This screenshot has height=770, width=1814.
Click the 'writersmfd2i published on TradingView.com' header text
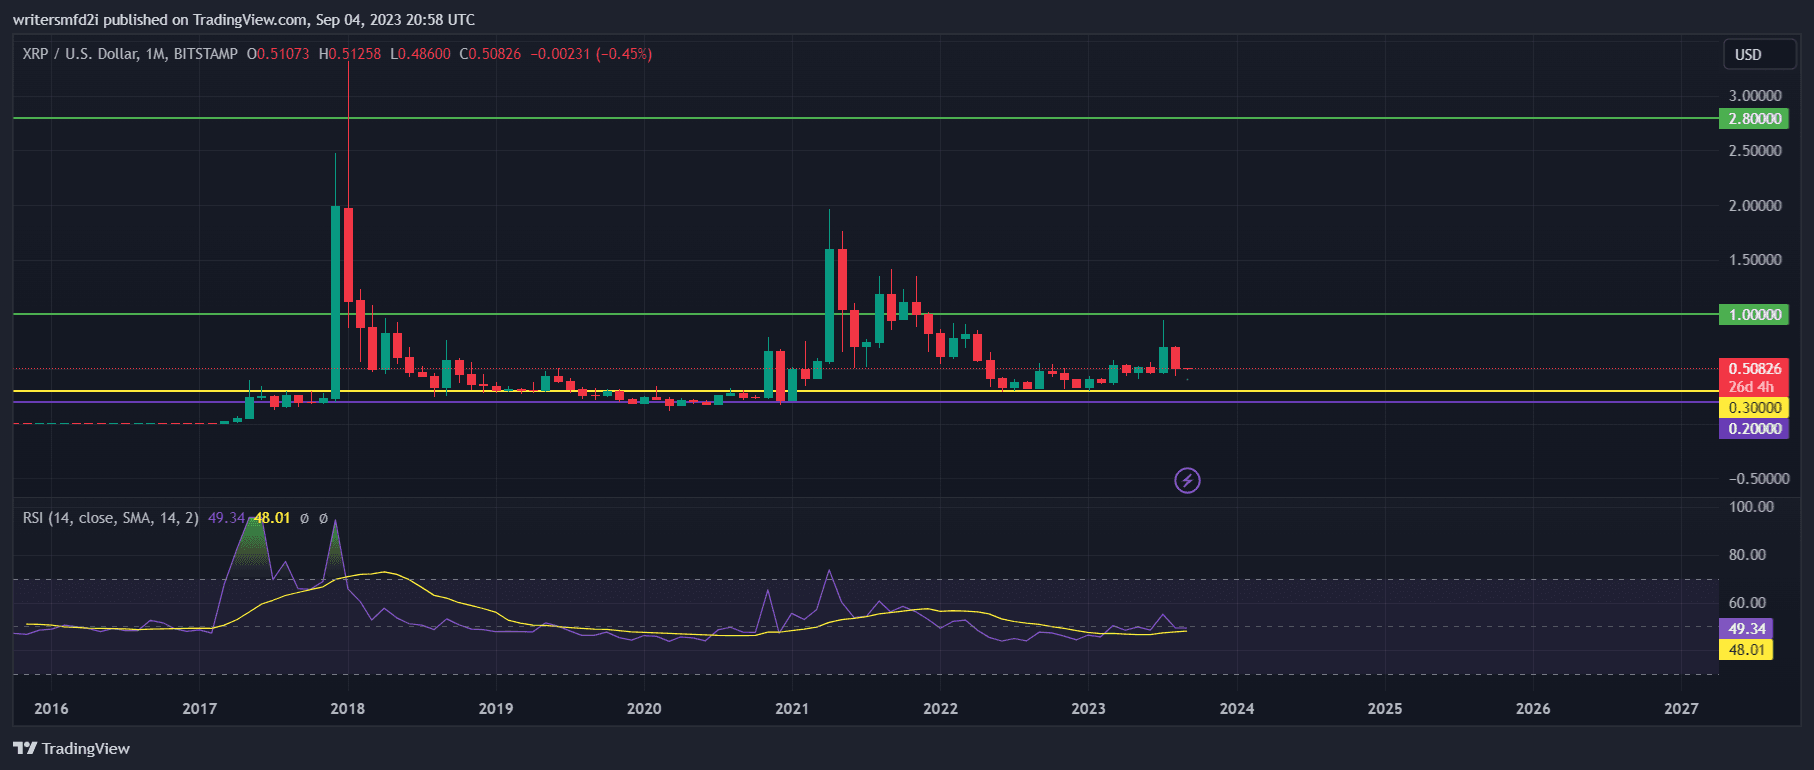coord(243,20)
